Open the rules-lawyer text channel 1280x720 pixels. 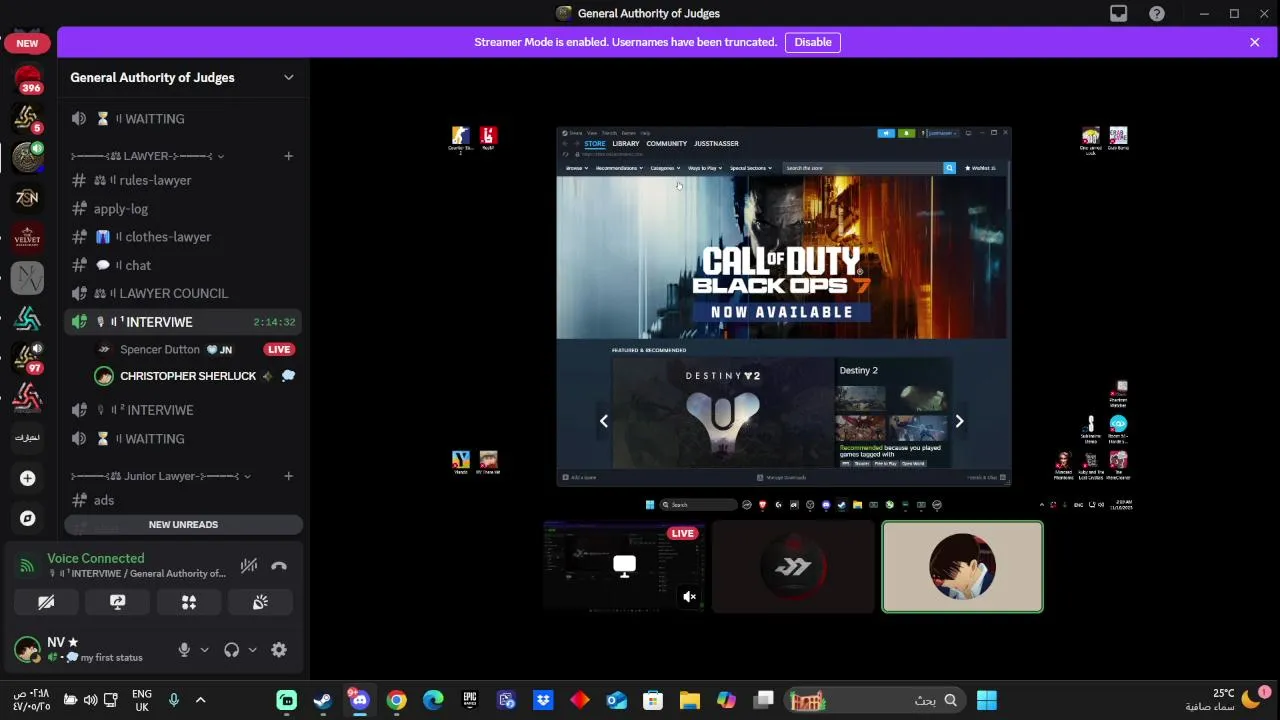coord(183,180)
